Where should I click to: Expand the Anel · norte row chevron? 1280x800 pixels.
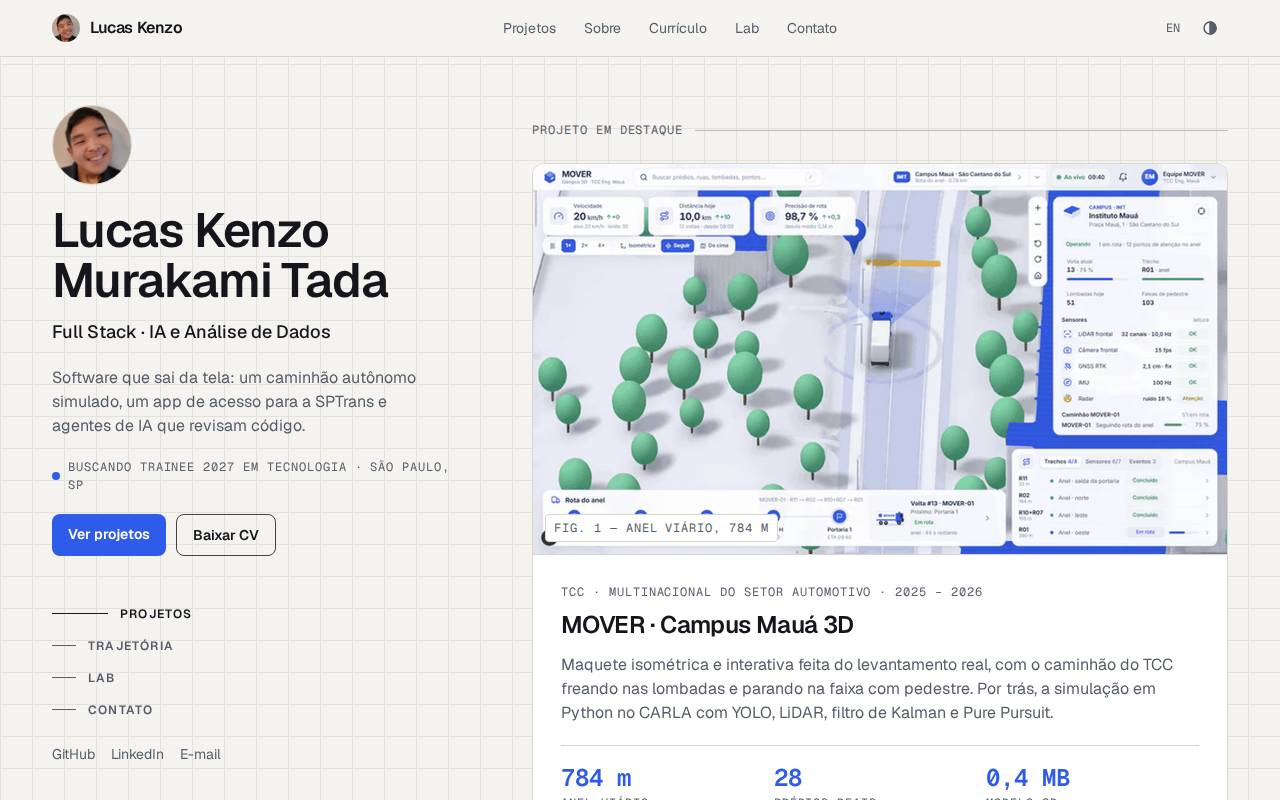tap(1207, 497)
